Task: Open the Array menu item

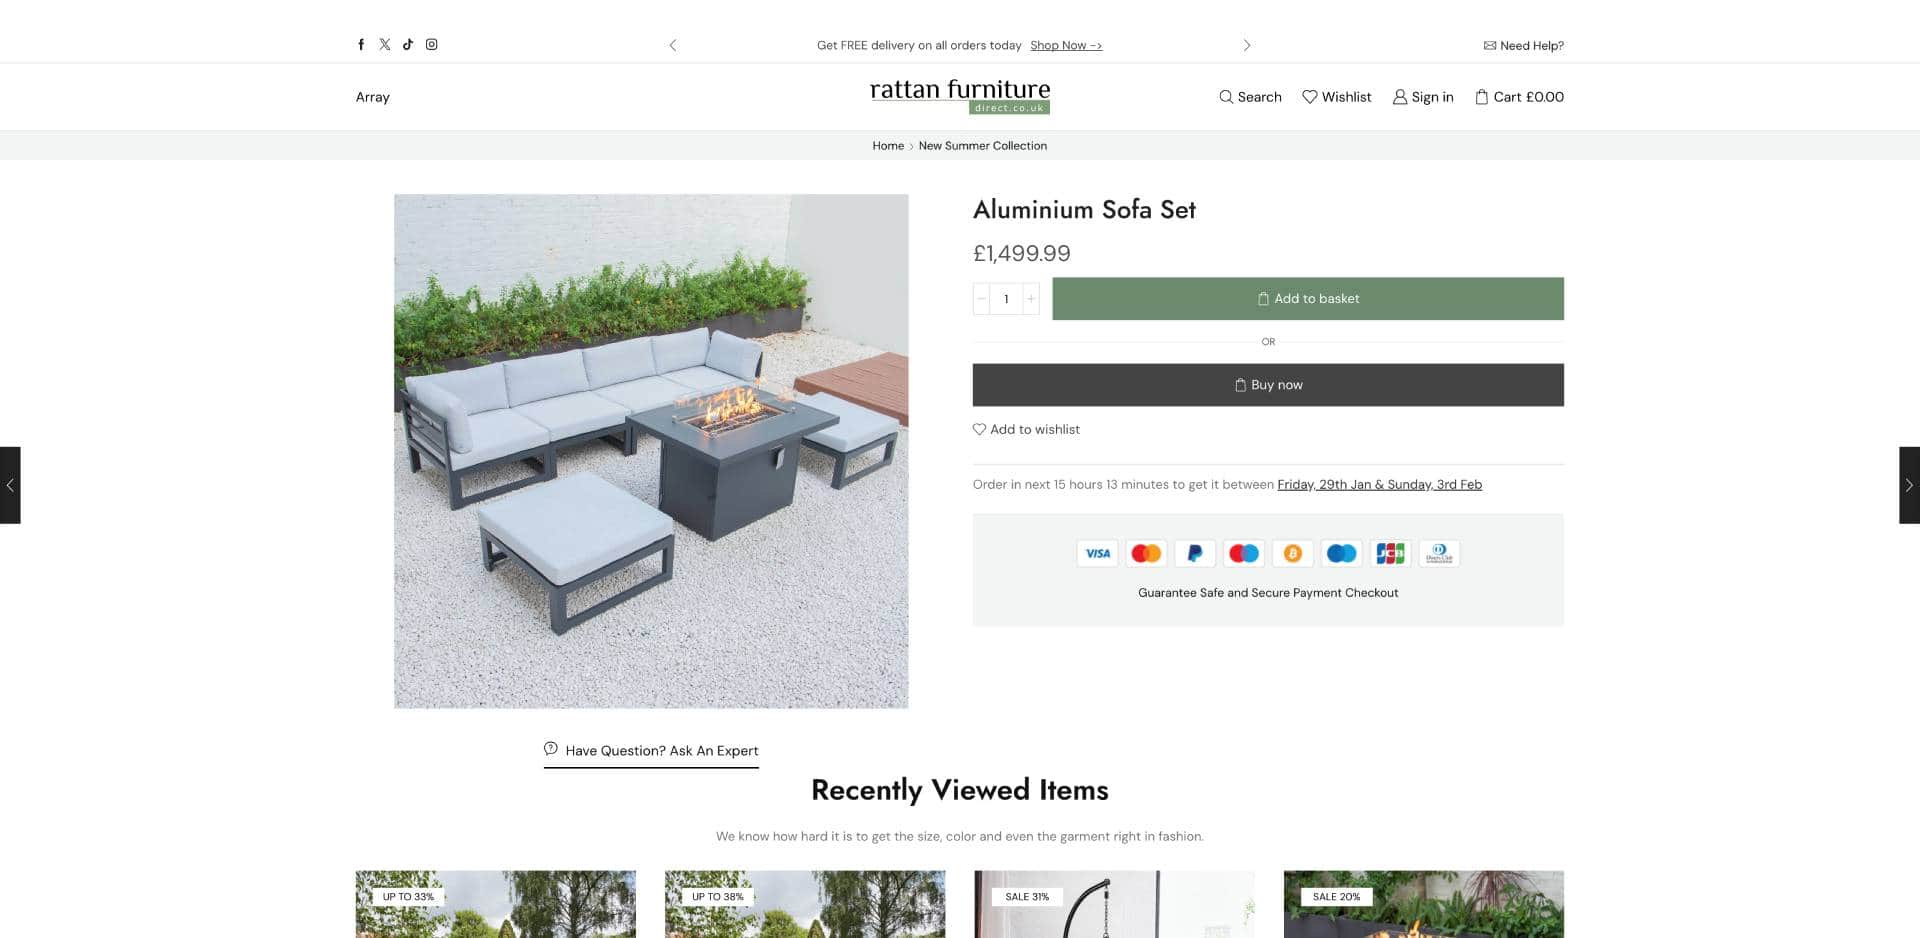Action: pyautogui.click(x=373, y=97)
